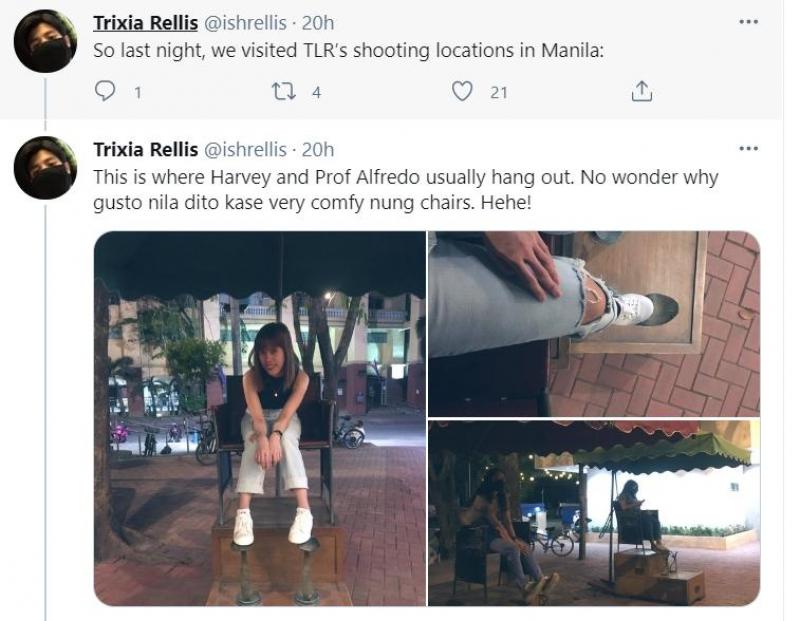
Task: Open Trixia Rellis avatar on second tweet
Action: [46, 168]
